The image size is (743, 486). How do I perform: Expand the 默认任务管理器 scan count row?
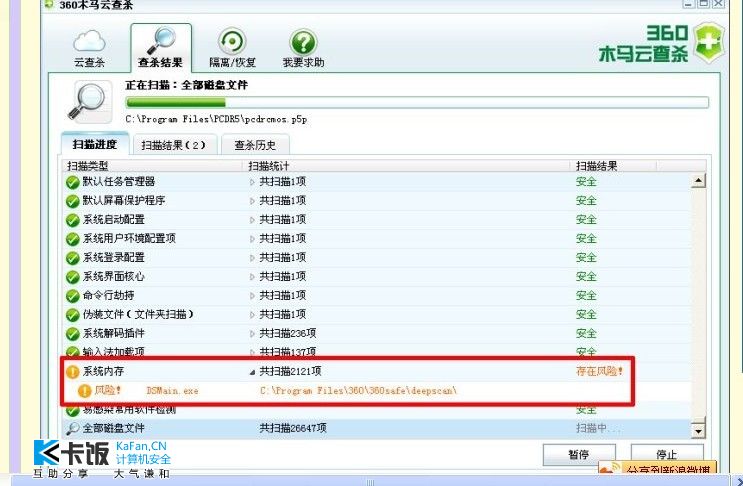point(252,182)
